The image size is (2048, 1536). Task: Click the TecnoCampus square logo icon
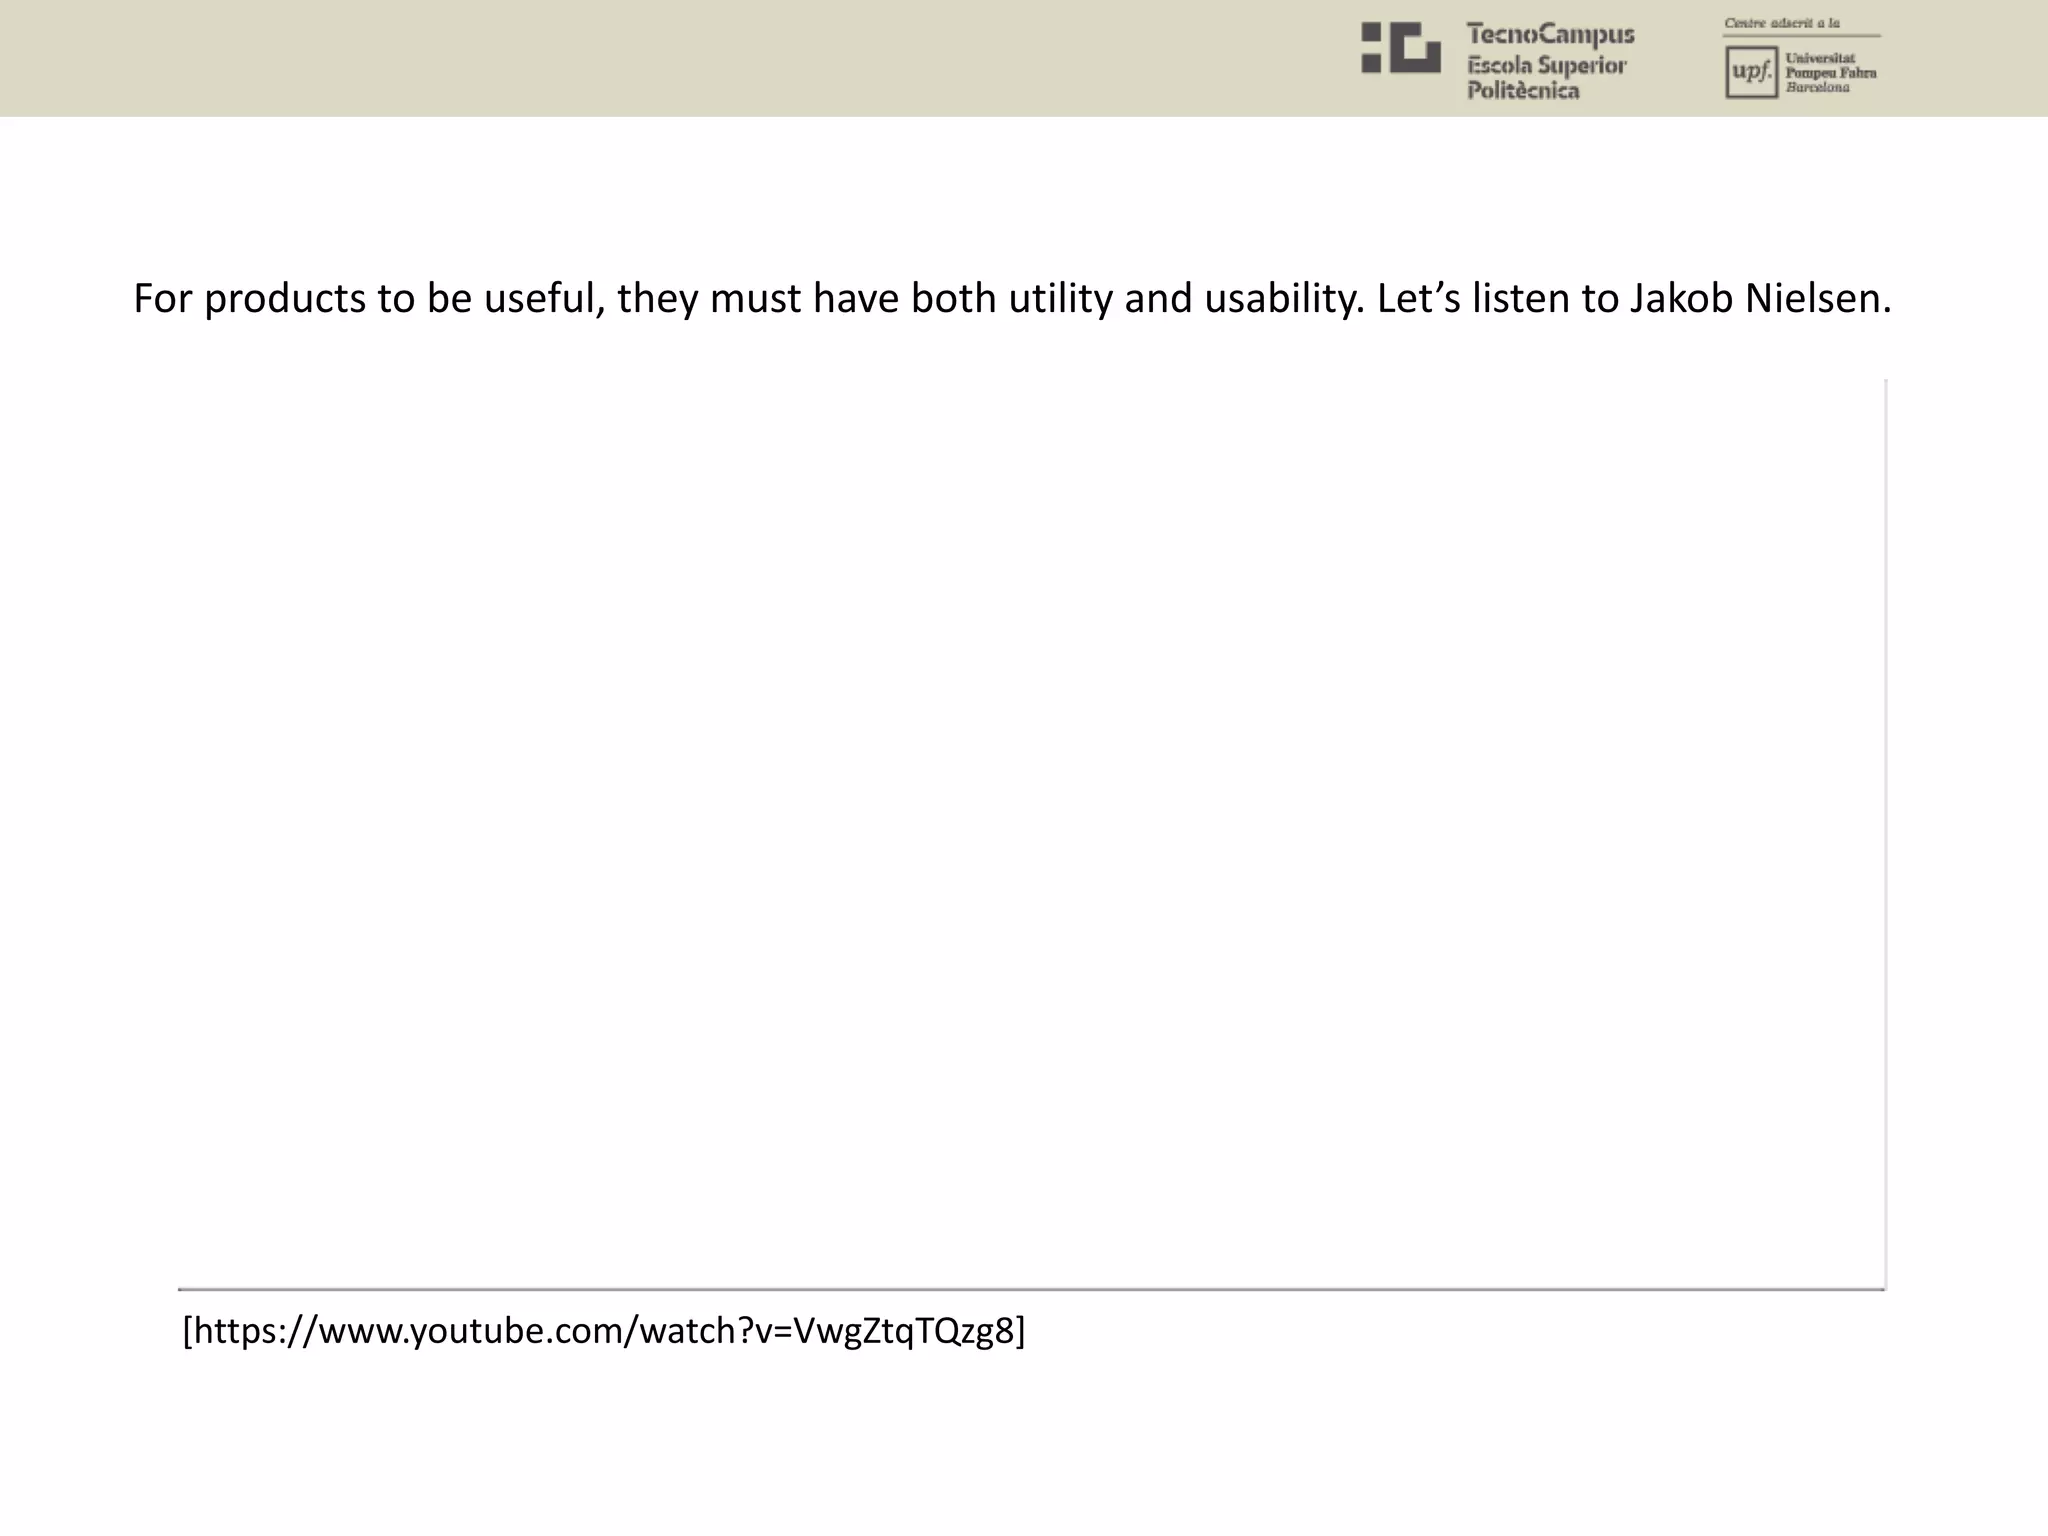click(1401, 48)
